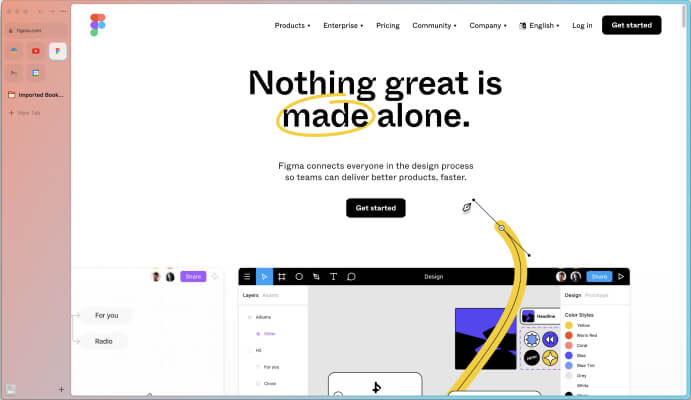Switch to the Layers tab

tap(250, 295)
